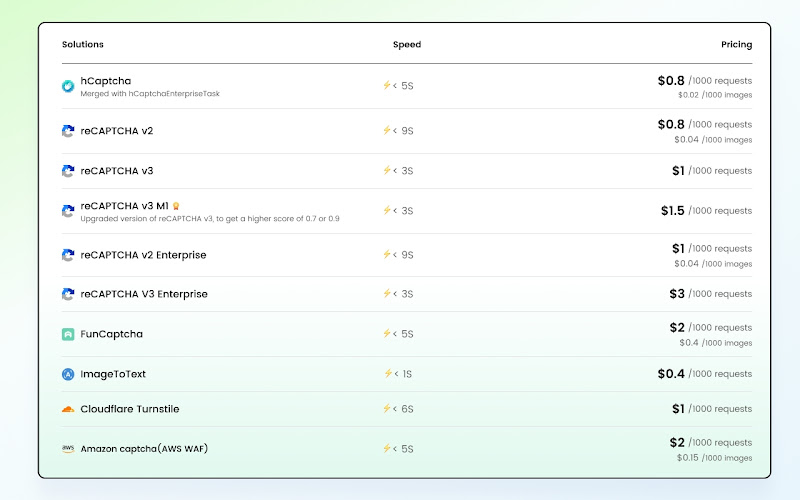This screenshot has height=500, width=800.
Task: Click 'Upgraded version of reCAPTCHA v3' description
Action: pyautogui.click(x=210, y=219)
